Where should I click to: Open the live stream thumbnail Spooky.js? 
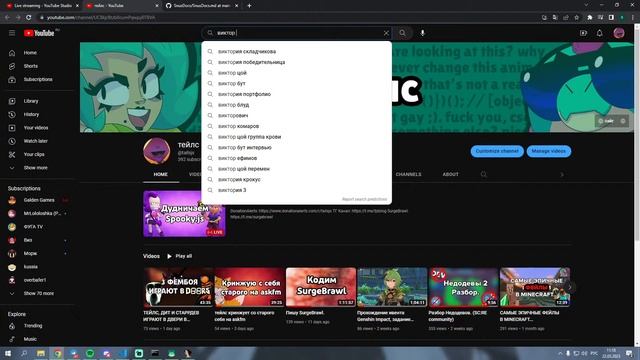[184, 213]
